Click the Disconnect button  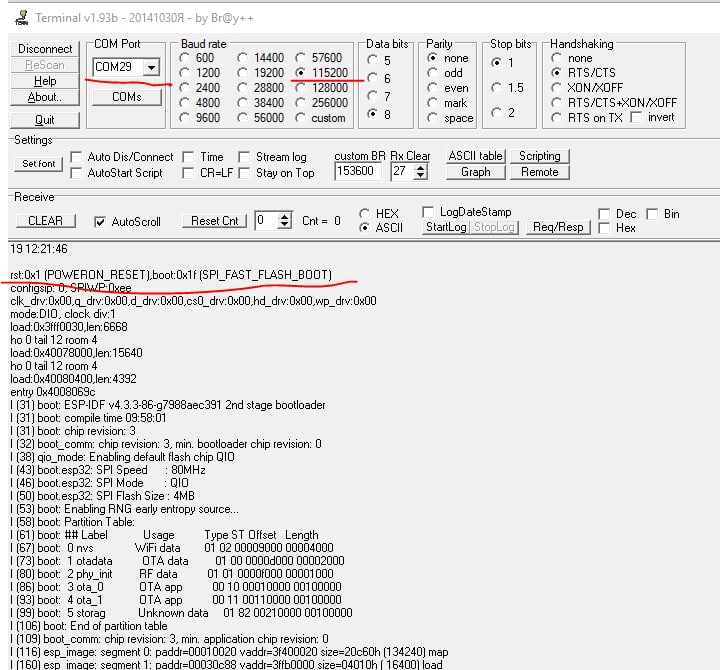tap(45, 49)
